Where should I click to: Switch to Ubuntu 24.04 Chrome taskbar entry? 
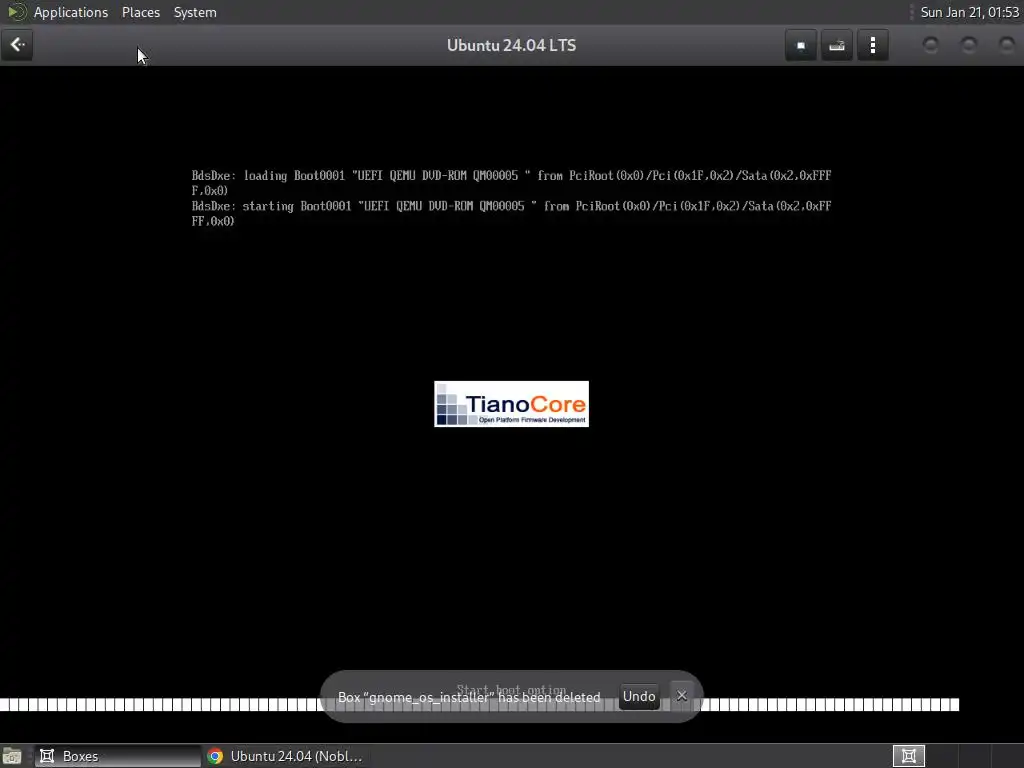(285, 756)
